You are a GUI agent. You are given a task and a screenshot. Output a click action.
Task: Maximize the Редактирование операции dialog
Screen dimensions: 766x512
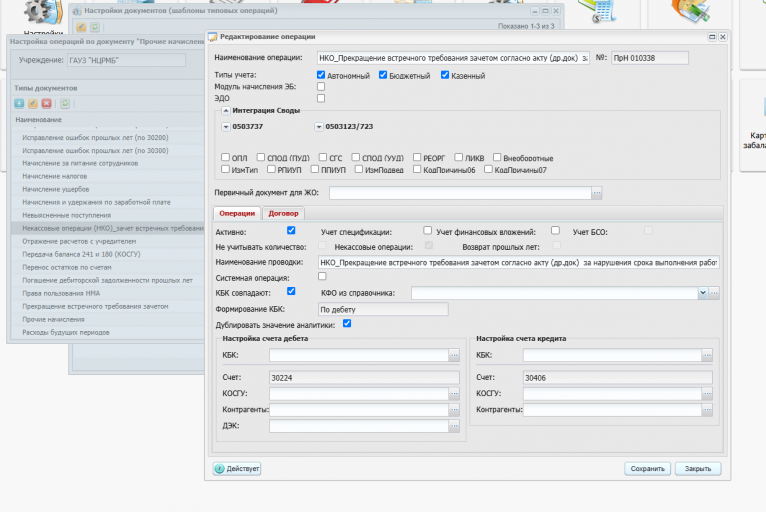point(712,37)
